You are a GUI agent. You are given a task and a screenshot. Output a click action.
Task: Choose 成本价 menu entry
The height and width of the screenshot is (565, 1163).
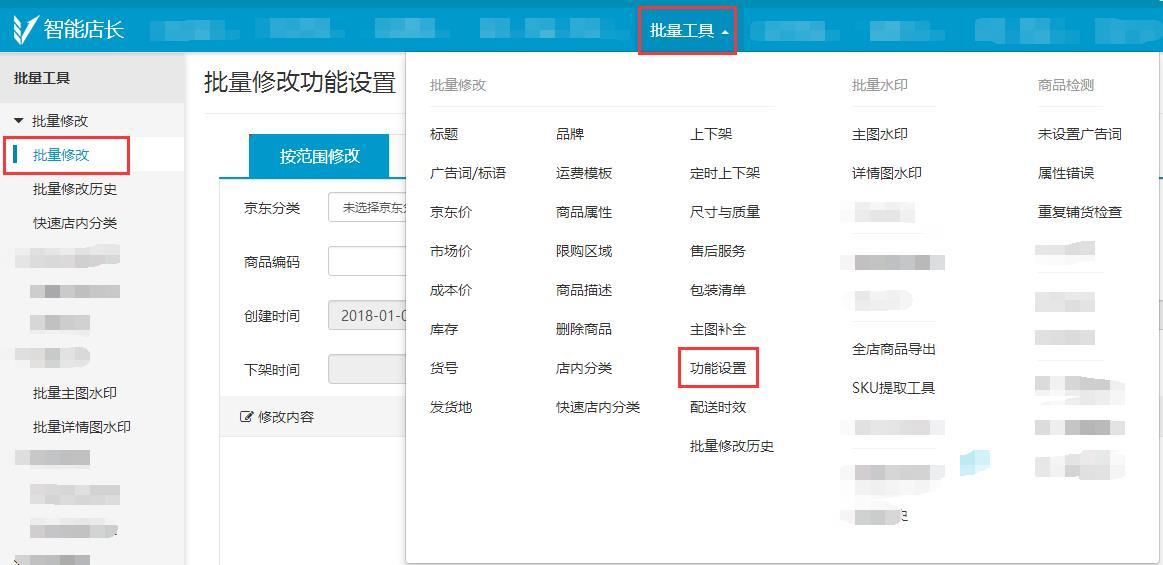point(451,290)
